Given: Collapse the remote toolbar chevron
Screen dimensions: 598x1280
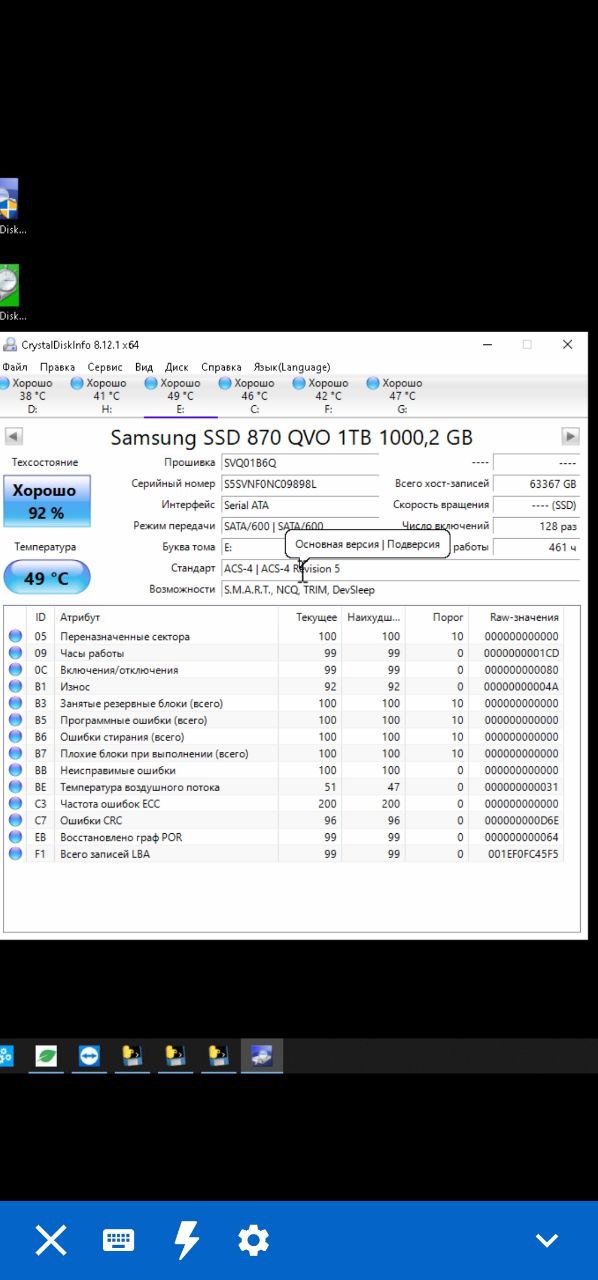Looking at the screenshot, I should pos(546,1240).
